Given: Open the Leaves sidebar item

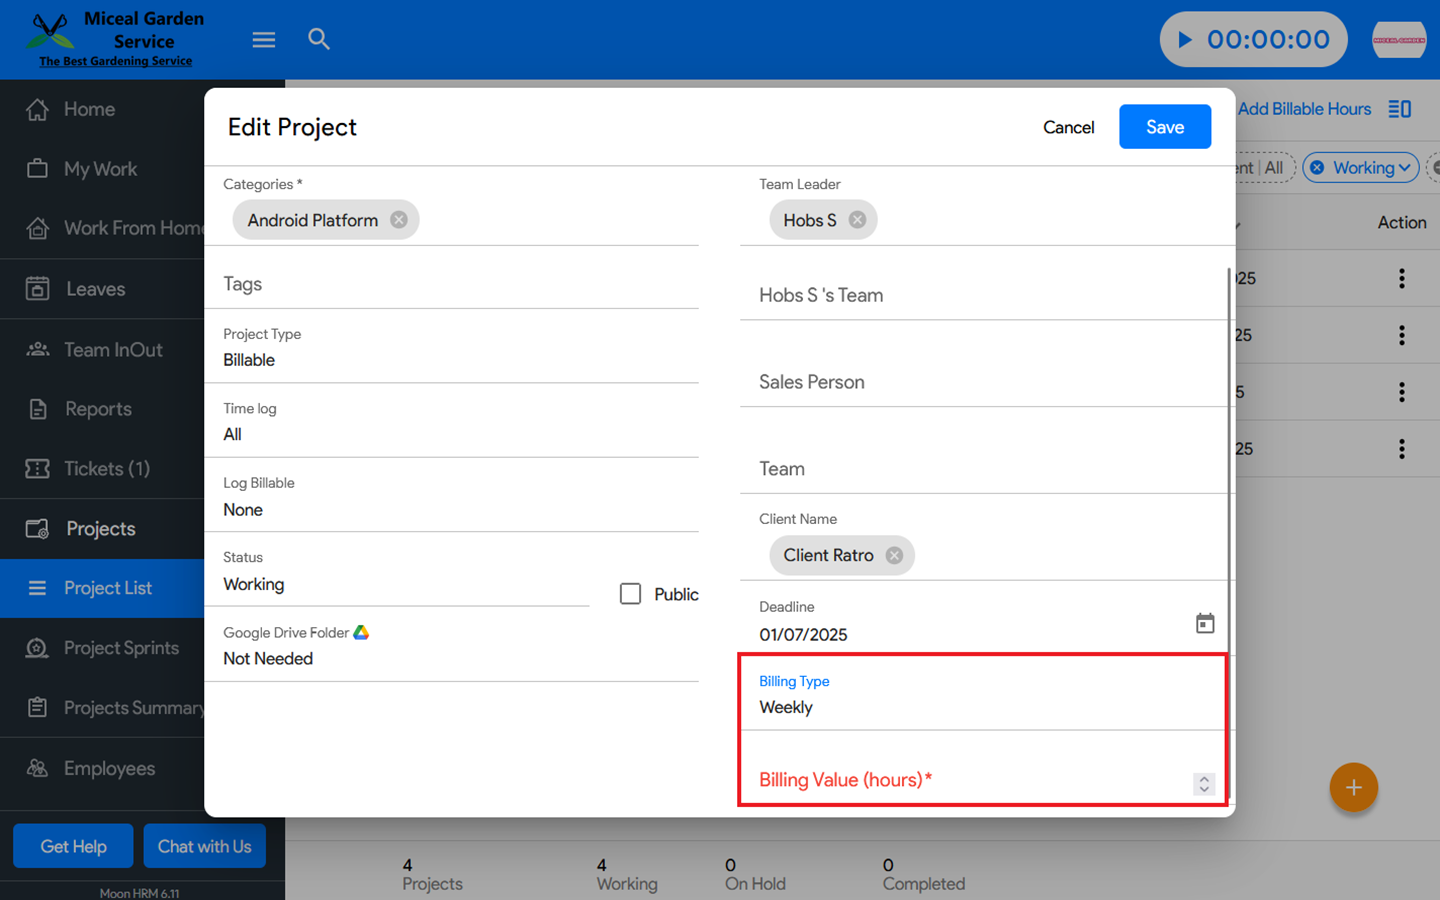Looking at the screenshot, I should click(x=95, y=289).
